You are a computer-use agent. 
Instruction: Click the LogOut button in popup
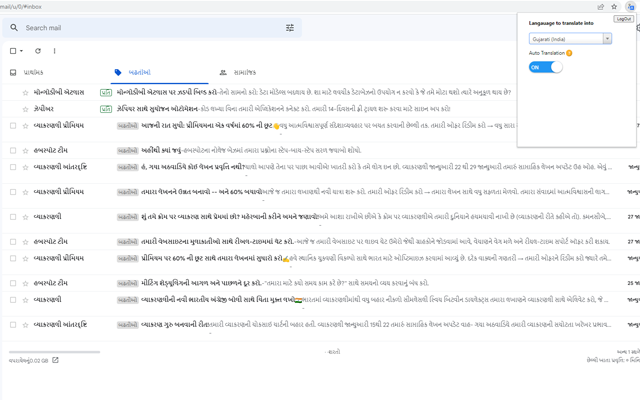[x=623, y=19]
